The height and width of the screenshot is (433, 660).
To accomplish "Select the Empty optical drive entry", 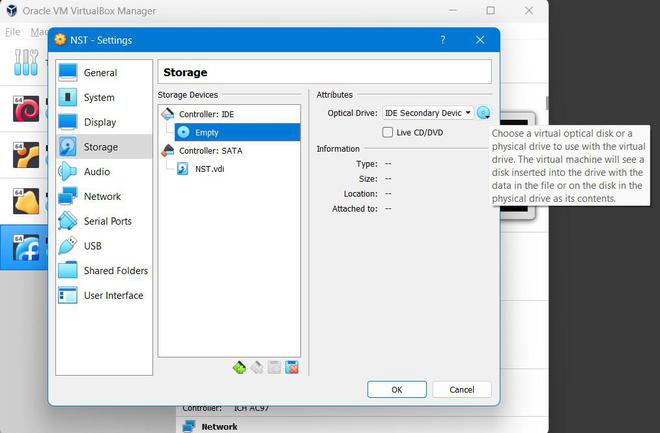I will click(237, 133).
